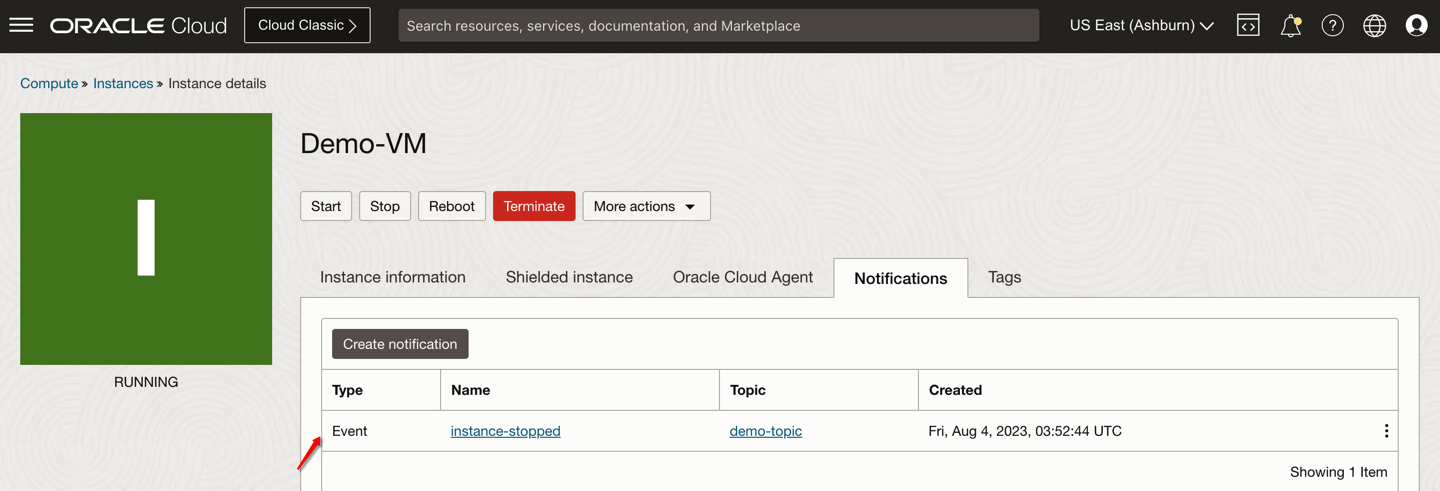Open the Cloud Classic switcher
Screen dimensions: 1440x491
click(x=307, y=26)
